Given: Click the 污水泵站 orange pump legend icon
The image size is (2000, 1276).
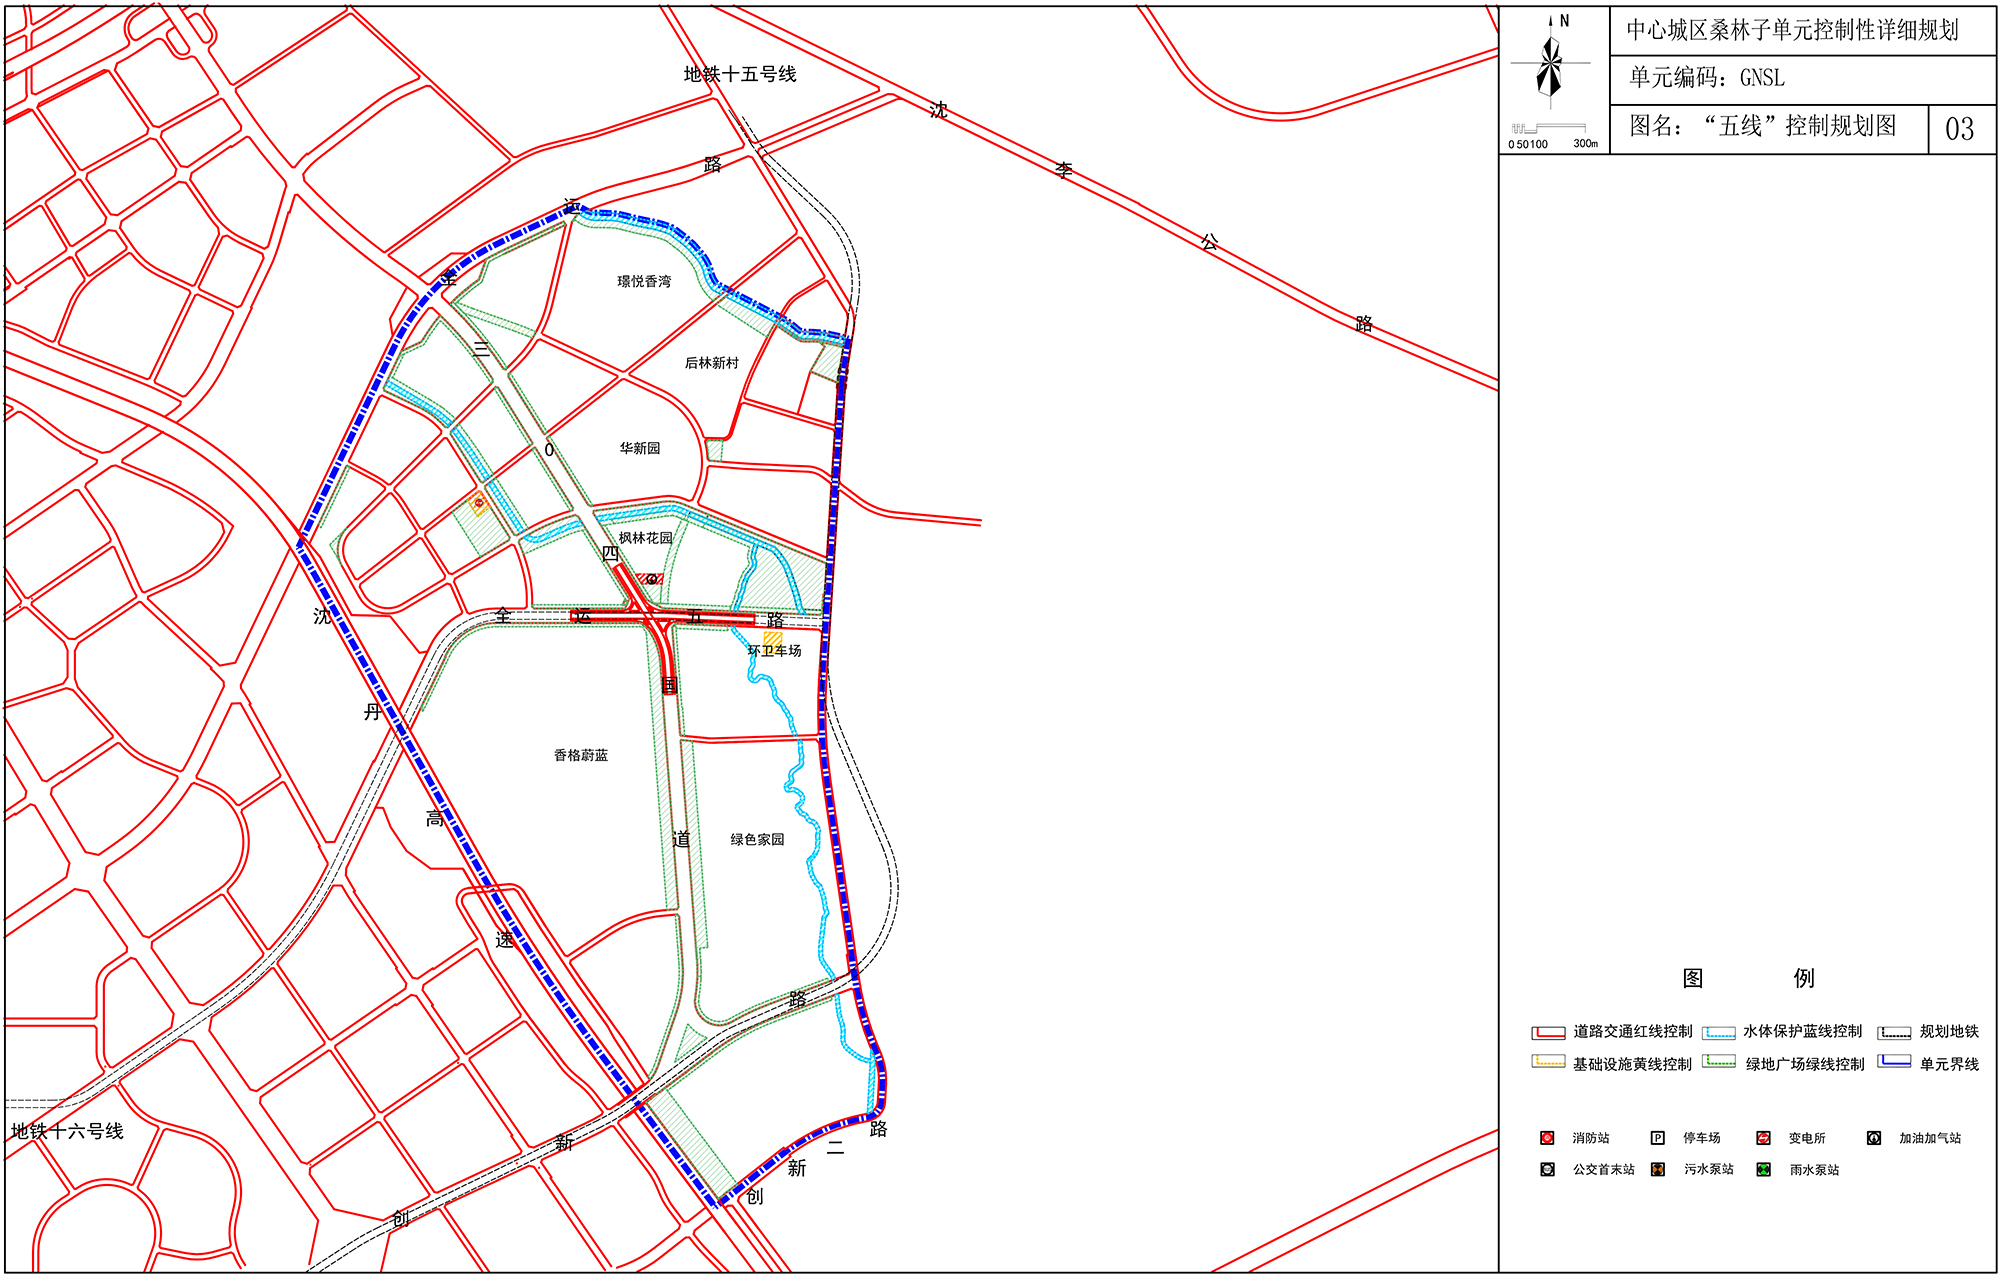Looking at the screenshot, I should [1657, 1169].
